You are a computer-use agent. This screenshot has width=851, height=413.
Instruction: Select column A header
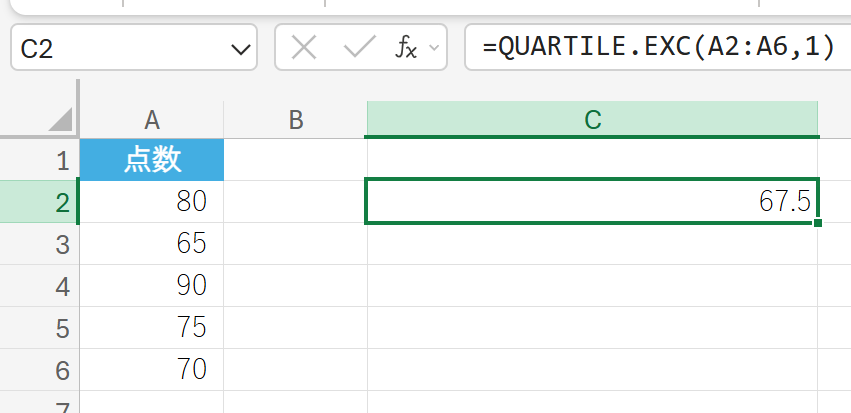tap(152, 120)
